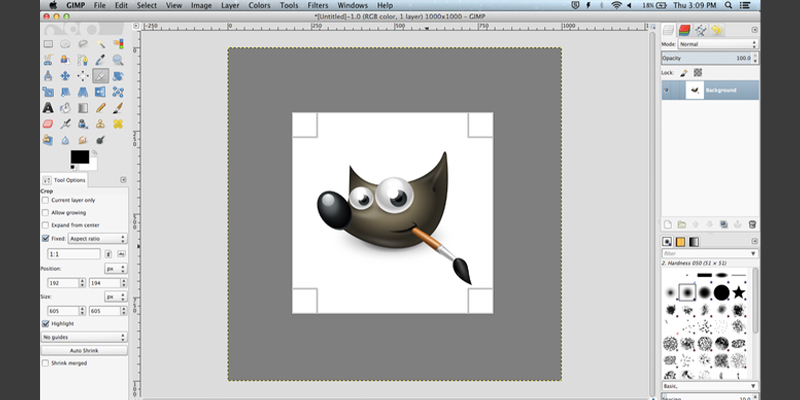Toggle Lock alpha channel checkerboard icon
Image resolution: width=800 pixels, height=400 pixels.
(697, 73)
